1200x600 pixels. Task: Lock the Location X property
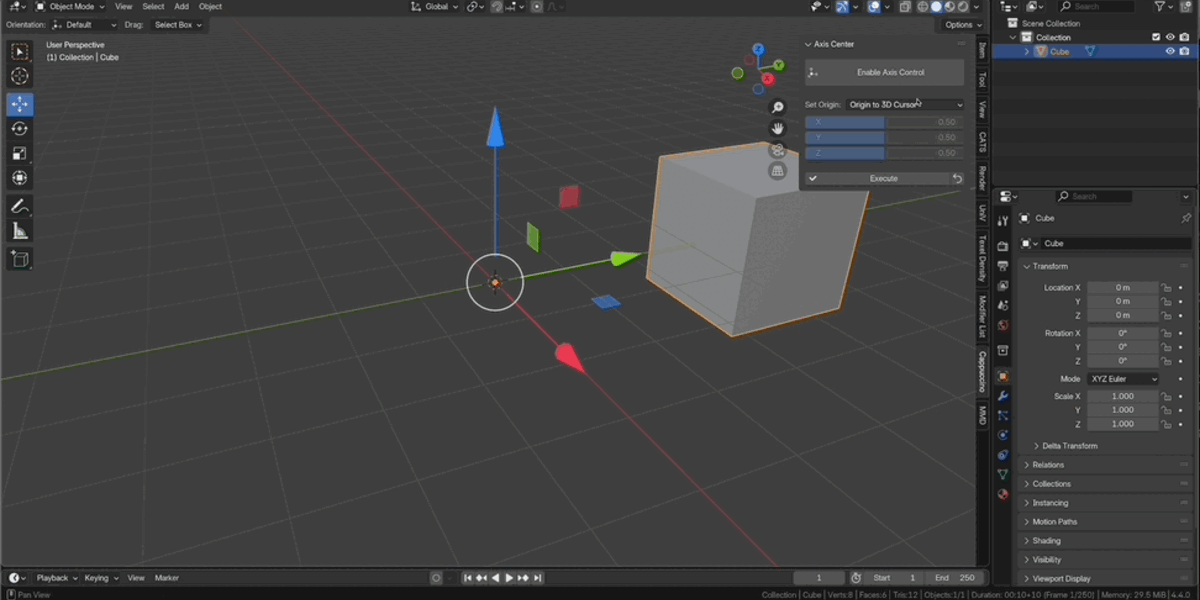1166,288
